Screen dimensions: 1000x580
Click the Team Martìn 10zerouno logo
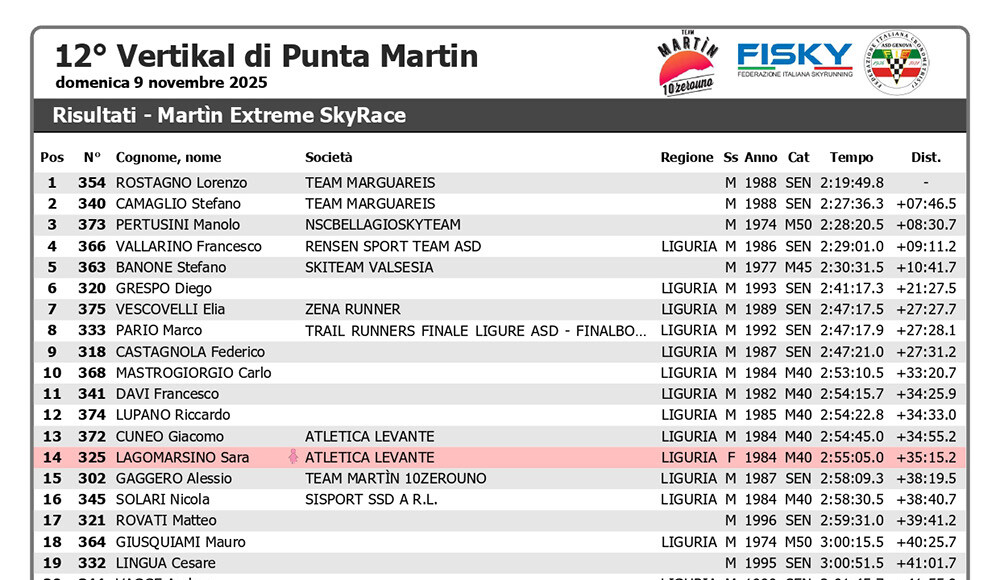point(687,65)
